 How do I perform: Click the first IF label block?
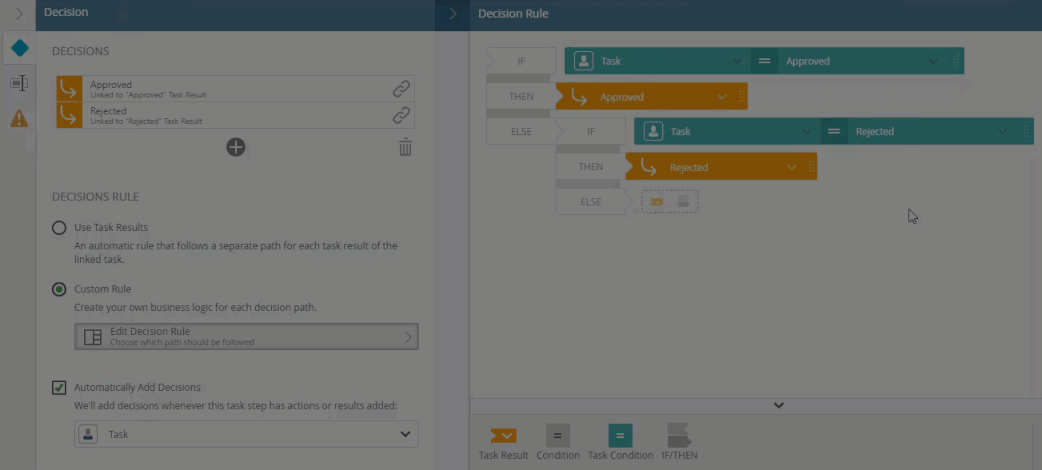[522, 61]
